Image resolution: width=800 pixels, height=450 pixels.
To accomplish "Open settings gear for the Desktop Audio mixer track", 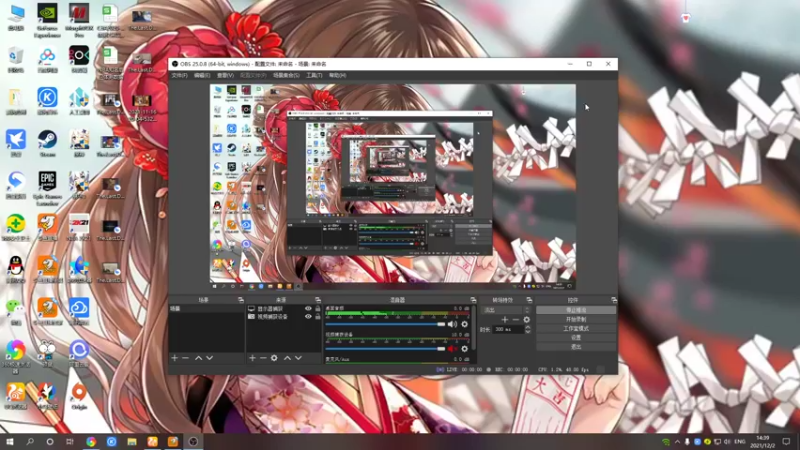I will click(464, 324).
